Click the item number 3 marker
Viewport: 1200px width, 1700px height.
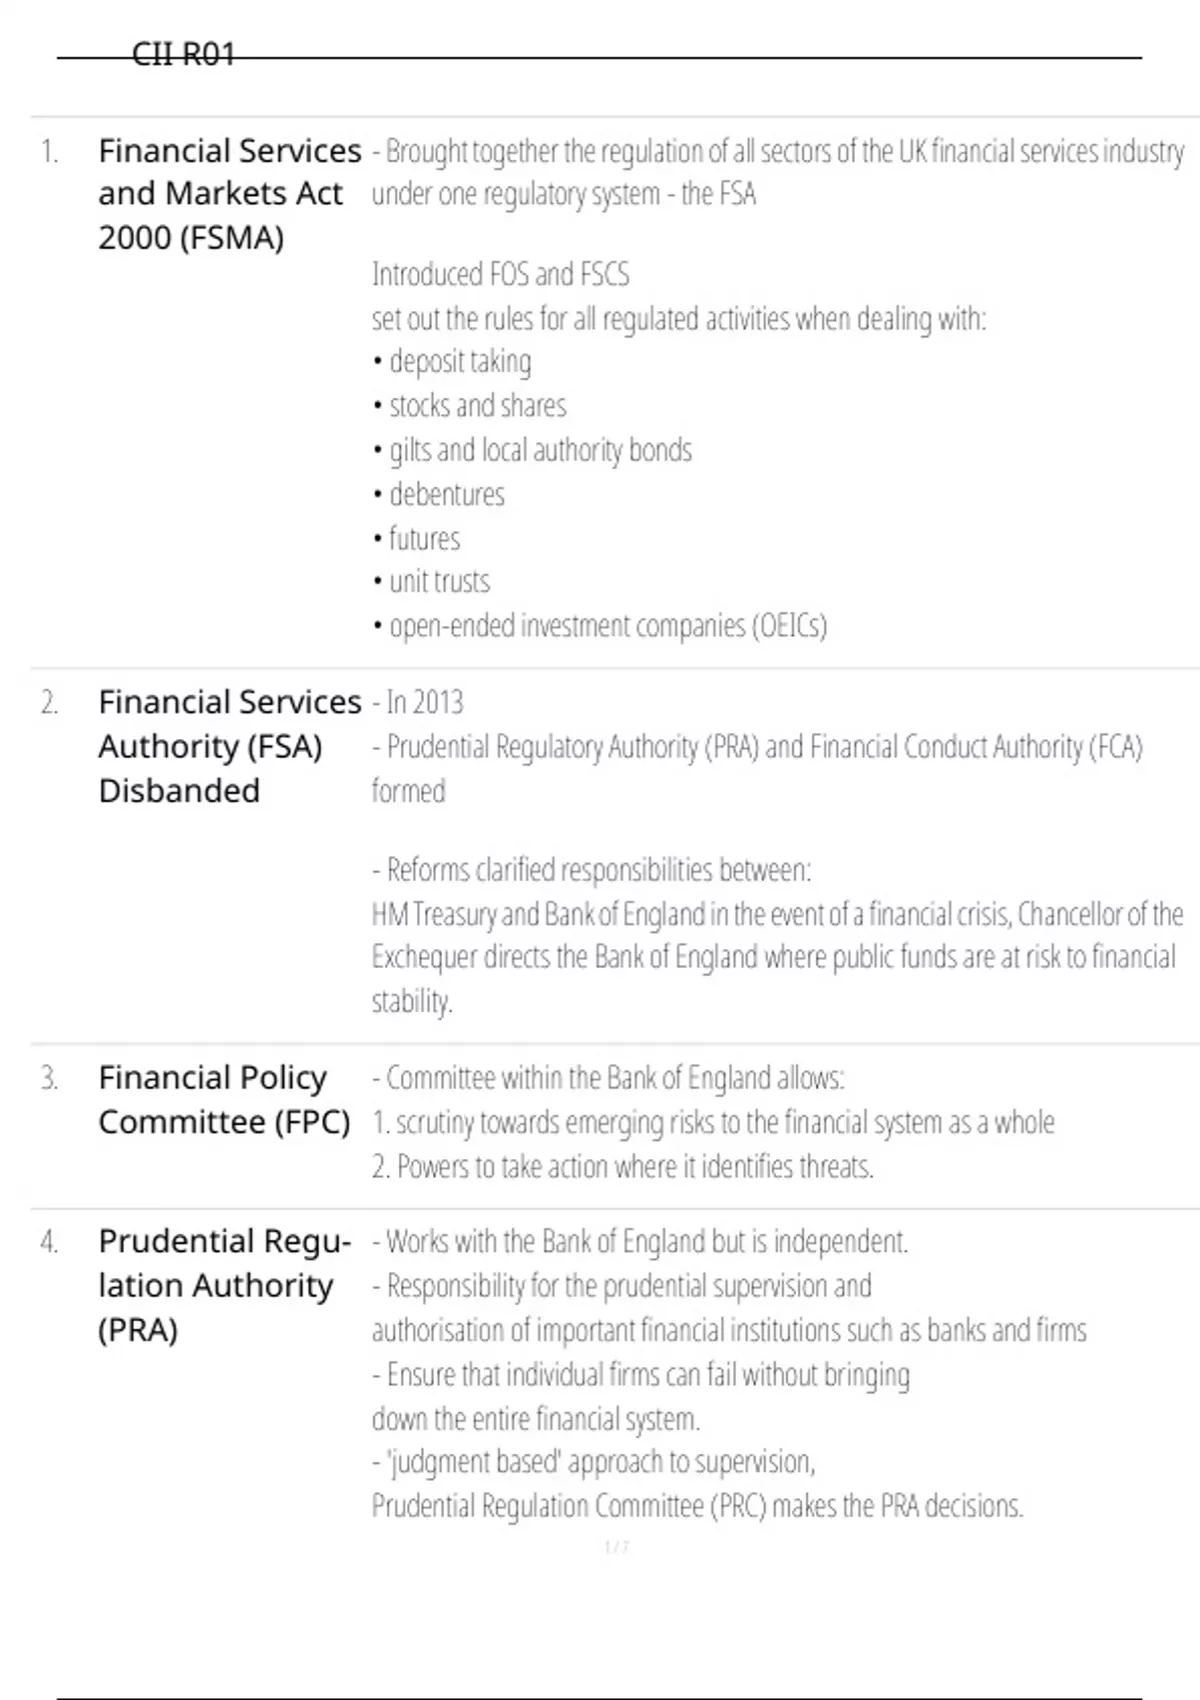click(49, 1079)
